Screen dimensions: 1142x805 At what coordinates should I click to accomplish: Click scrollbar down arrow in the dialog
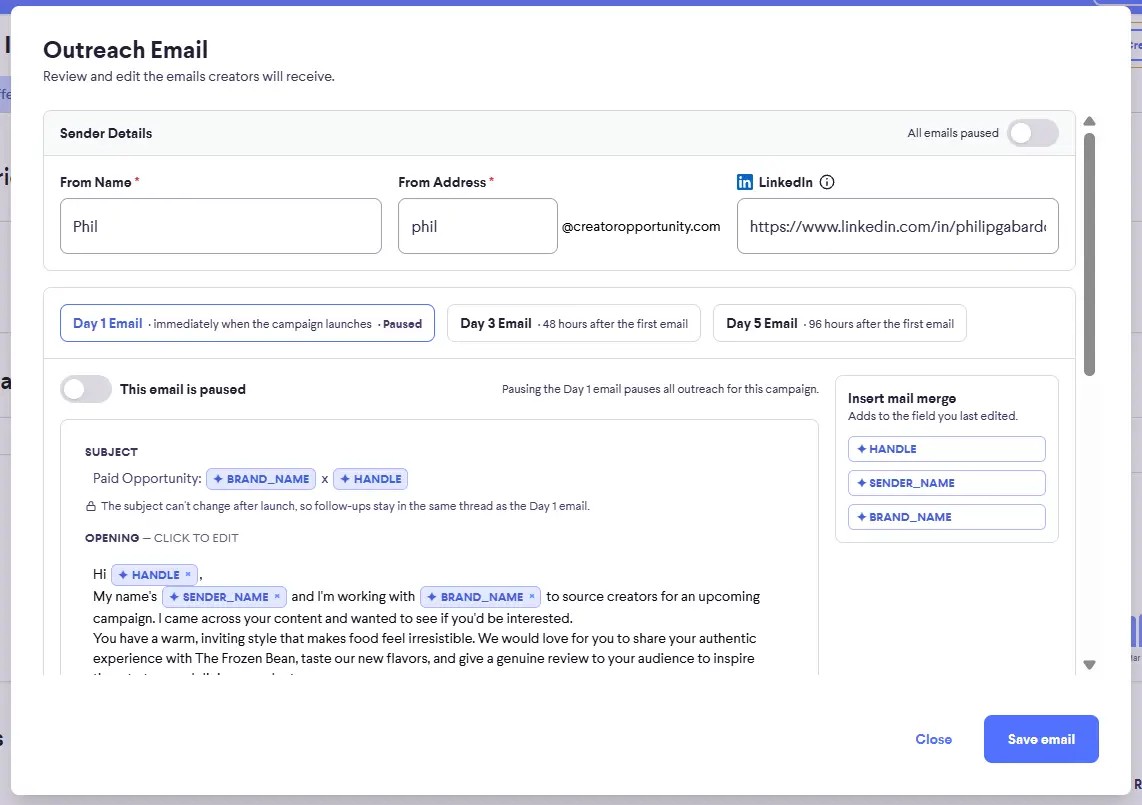coord(1090,664)
